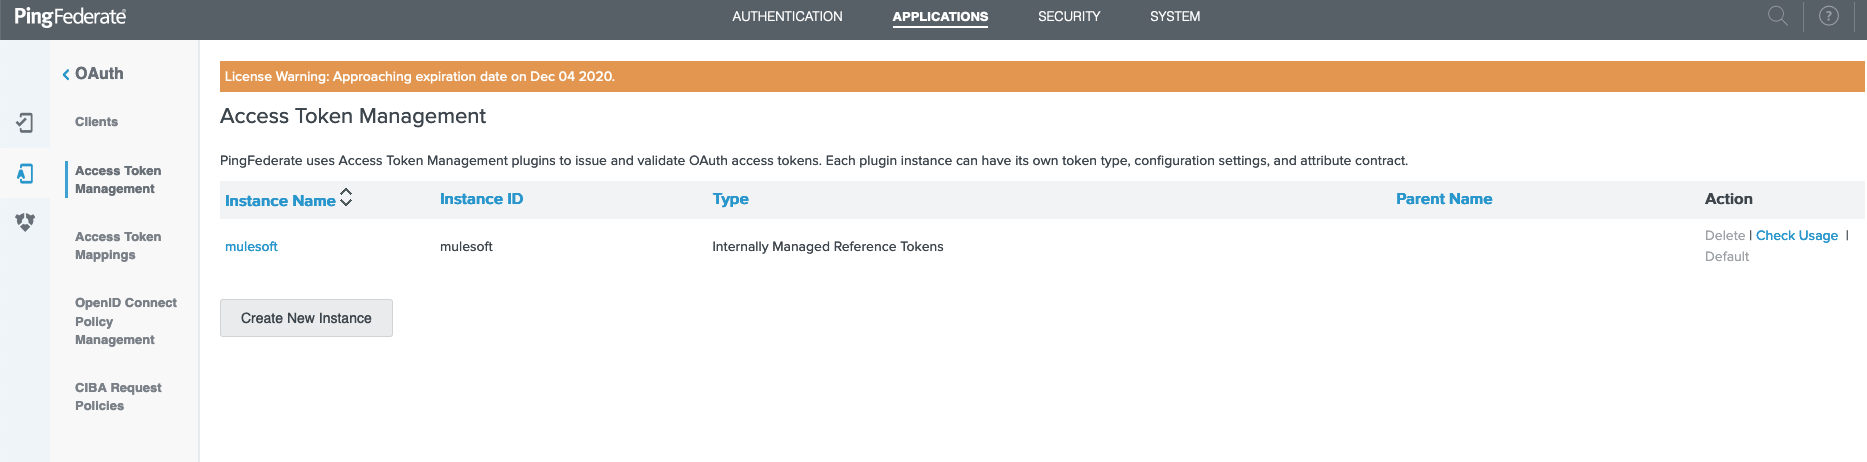1867x462 pixels.
Task: Go to Clients in OAuth sidebar
Action: [x=96, y=122]
